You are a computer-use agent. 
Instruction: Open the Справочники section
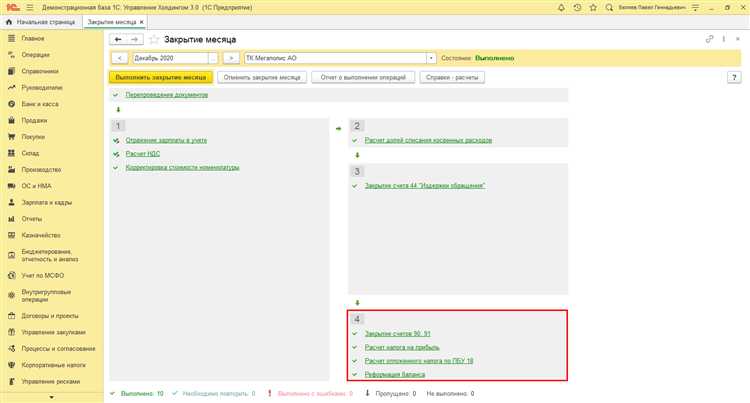40,71
